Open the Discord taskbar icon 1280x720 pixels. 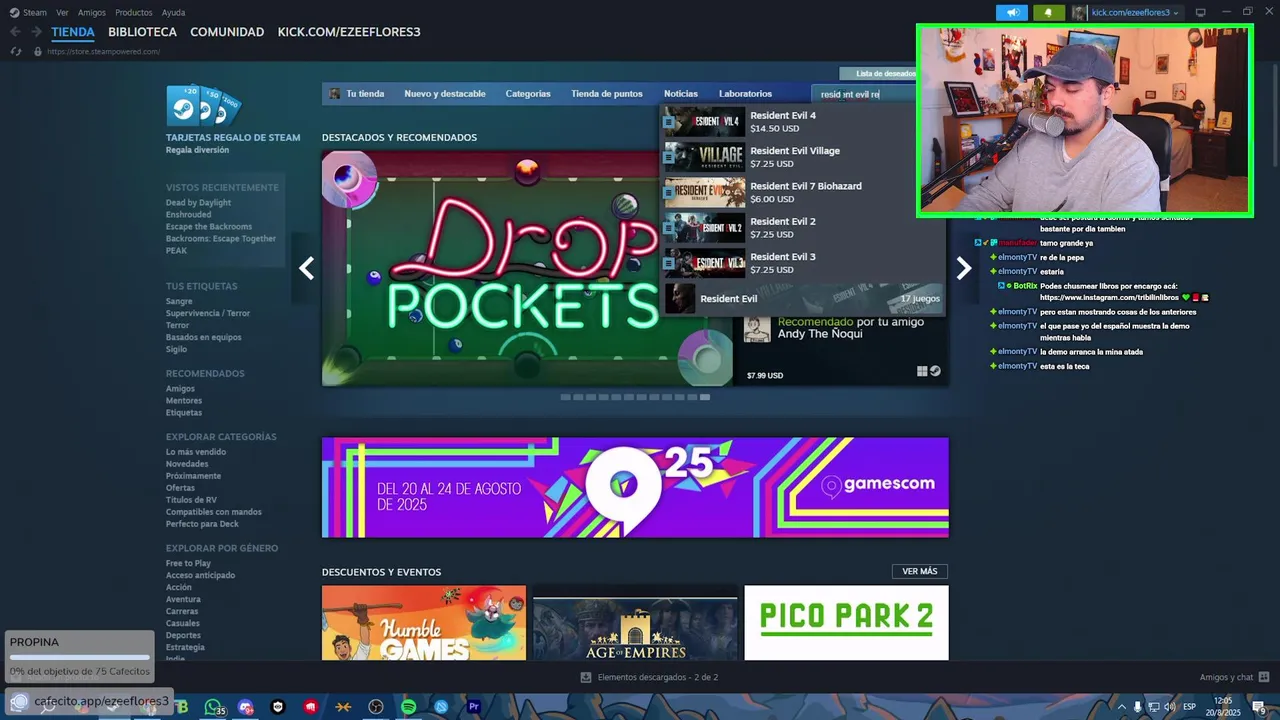pyautogui.click(x=246, y=707)
